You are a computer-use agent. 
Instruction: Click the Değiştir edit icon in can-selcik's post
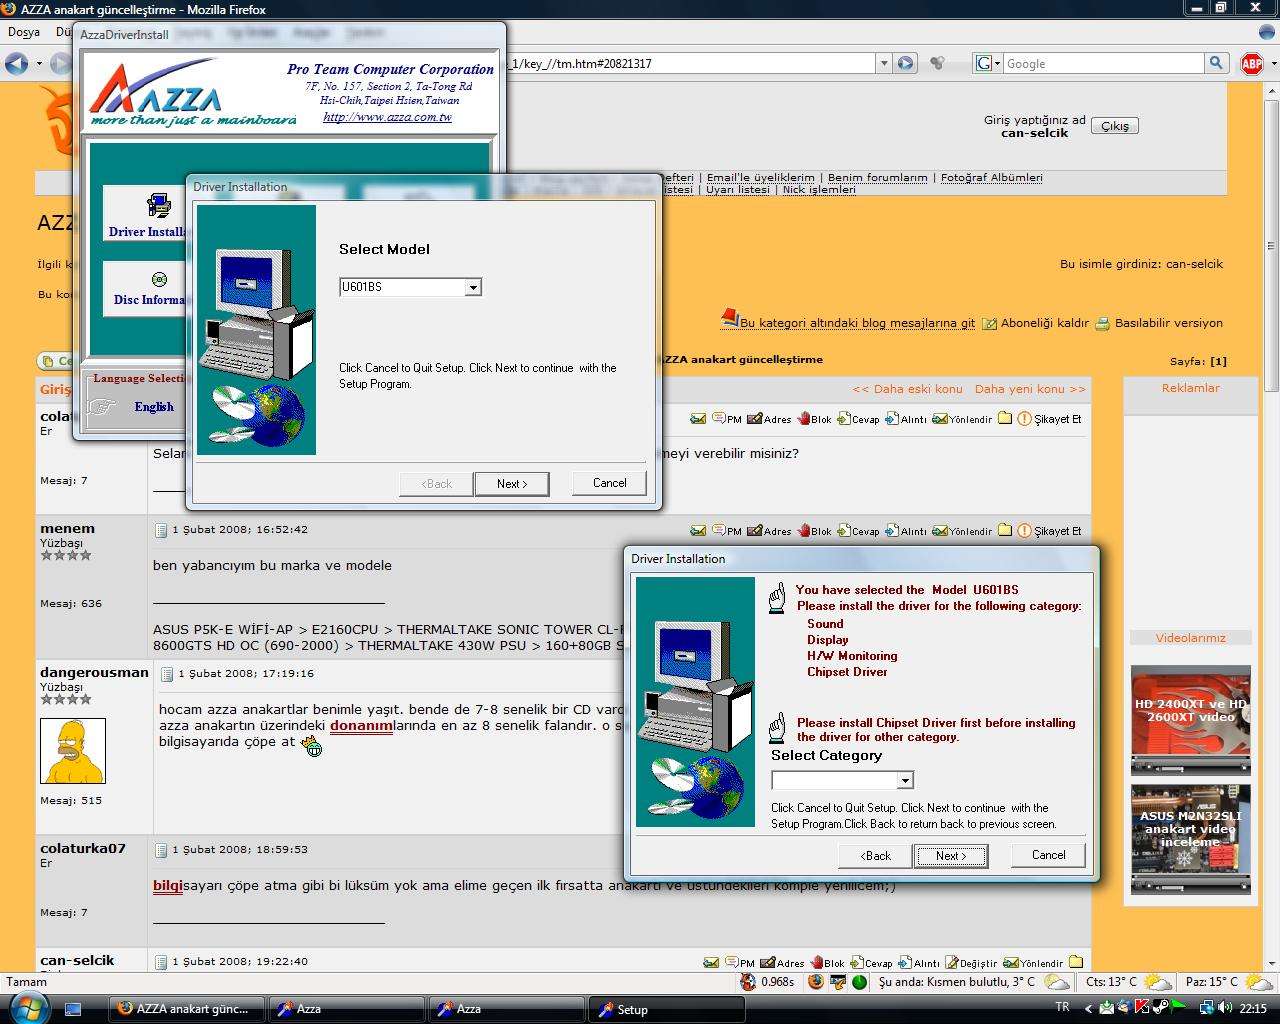(x=951, y=962)
